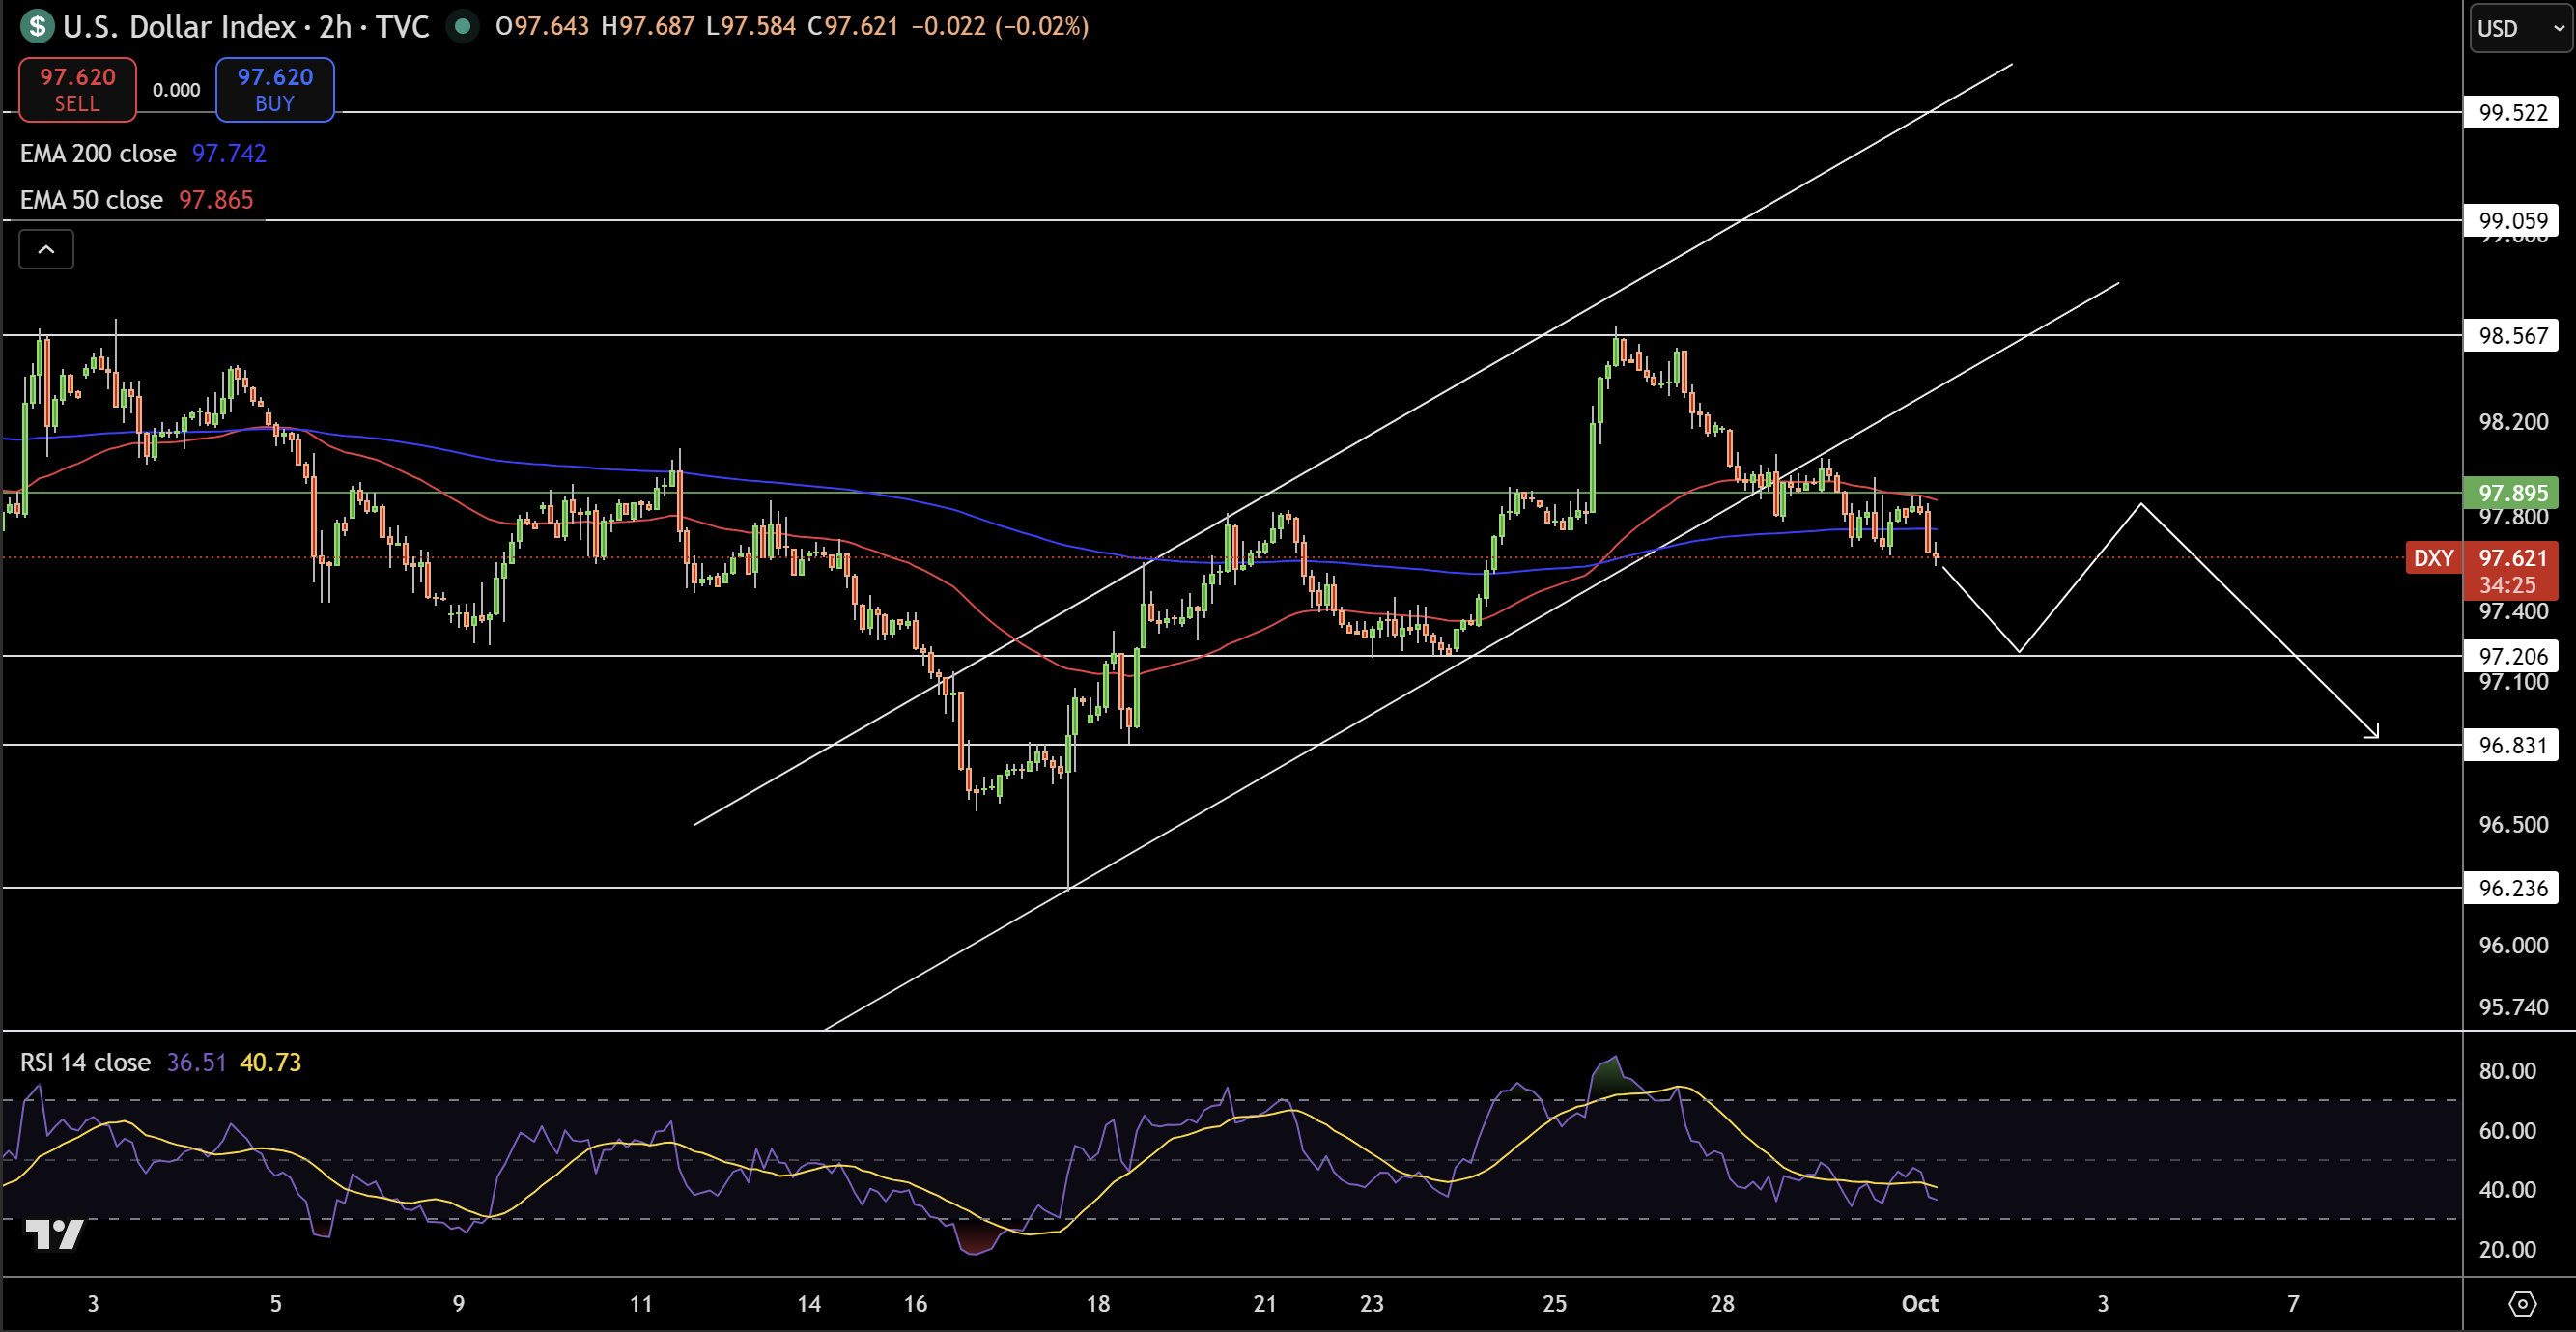Viewport: 2576px width, 1332px height.
Task: Click the green market status dot
Action: (462, 26)
